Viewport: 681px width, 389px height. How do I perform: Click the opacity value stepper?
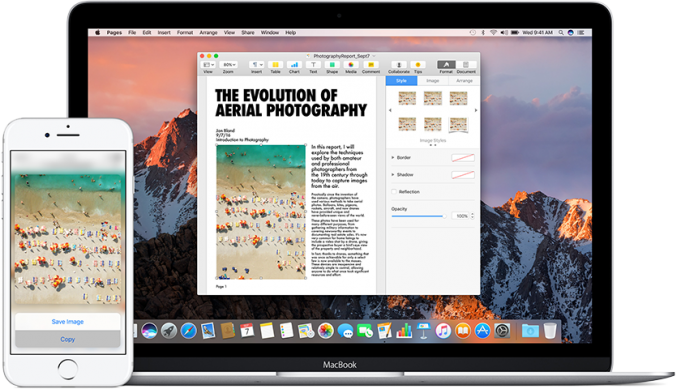coord(473,216)
